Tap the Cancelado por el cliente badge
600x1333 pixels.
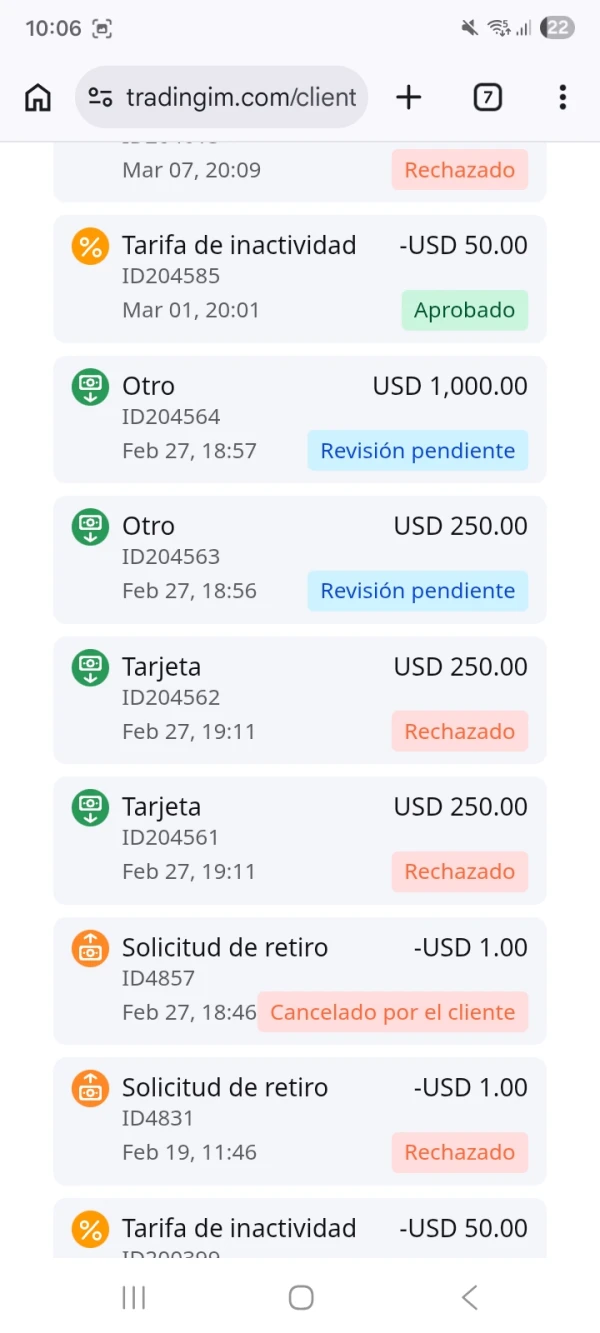[x=392, y=1012]
